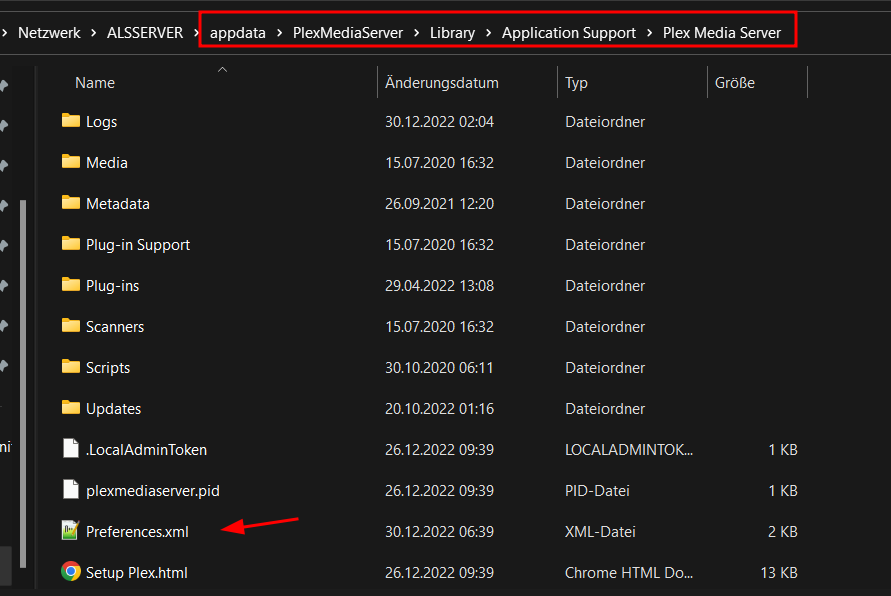Select the Metadata folder name

118,203
